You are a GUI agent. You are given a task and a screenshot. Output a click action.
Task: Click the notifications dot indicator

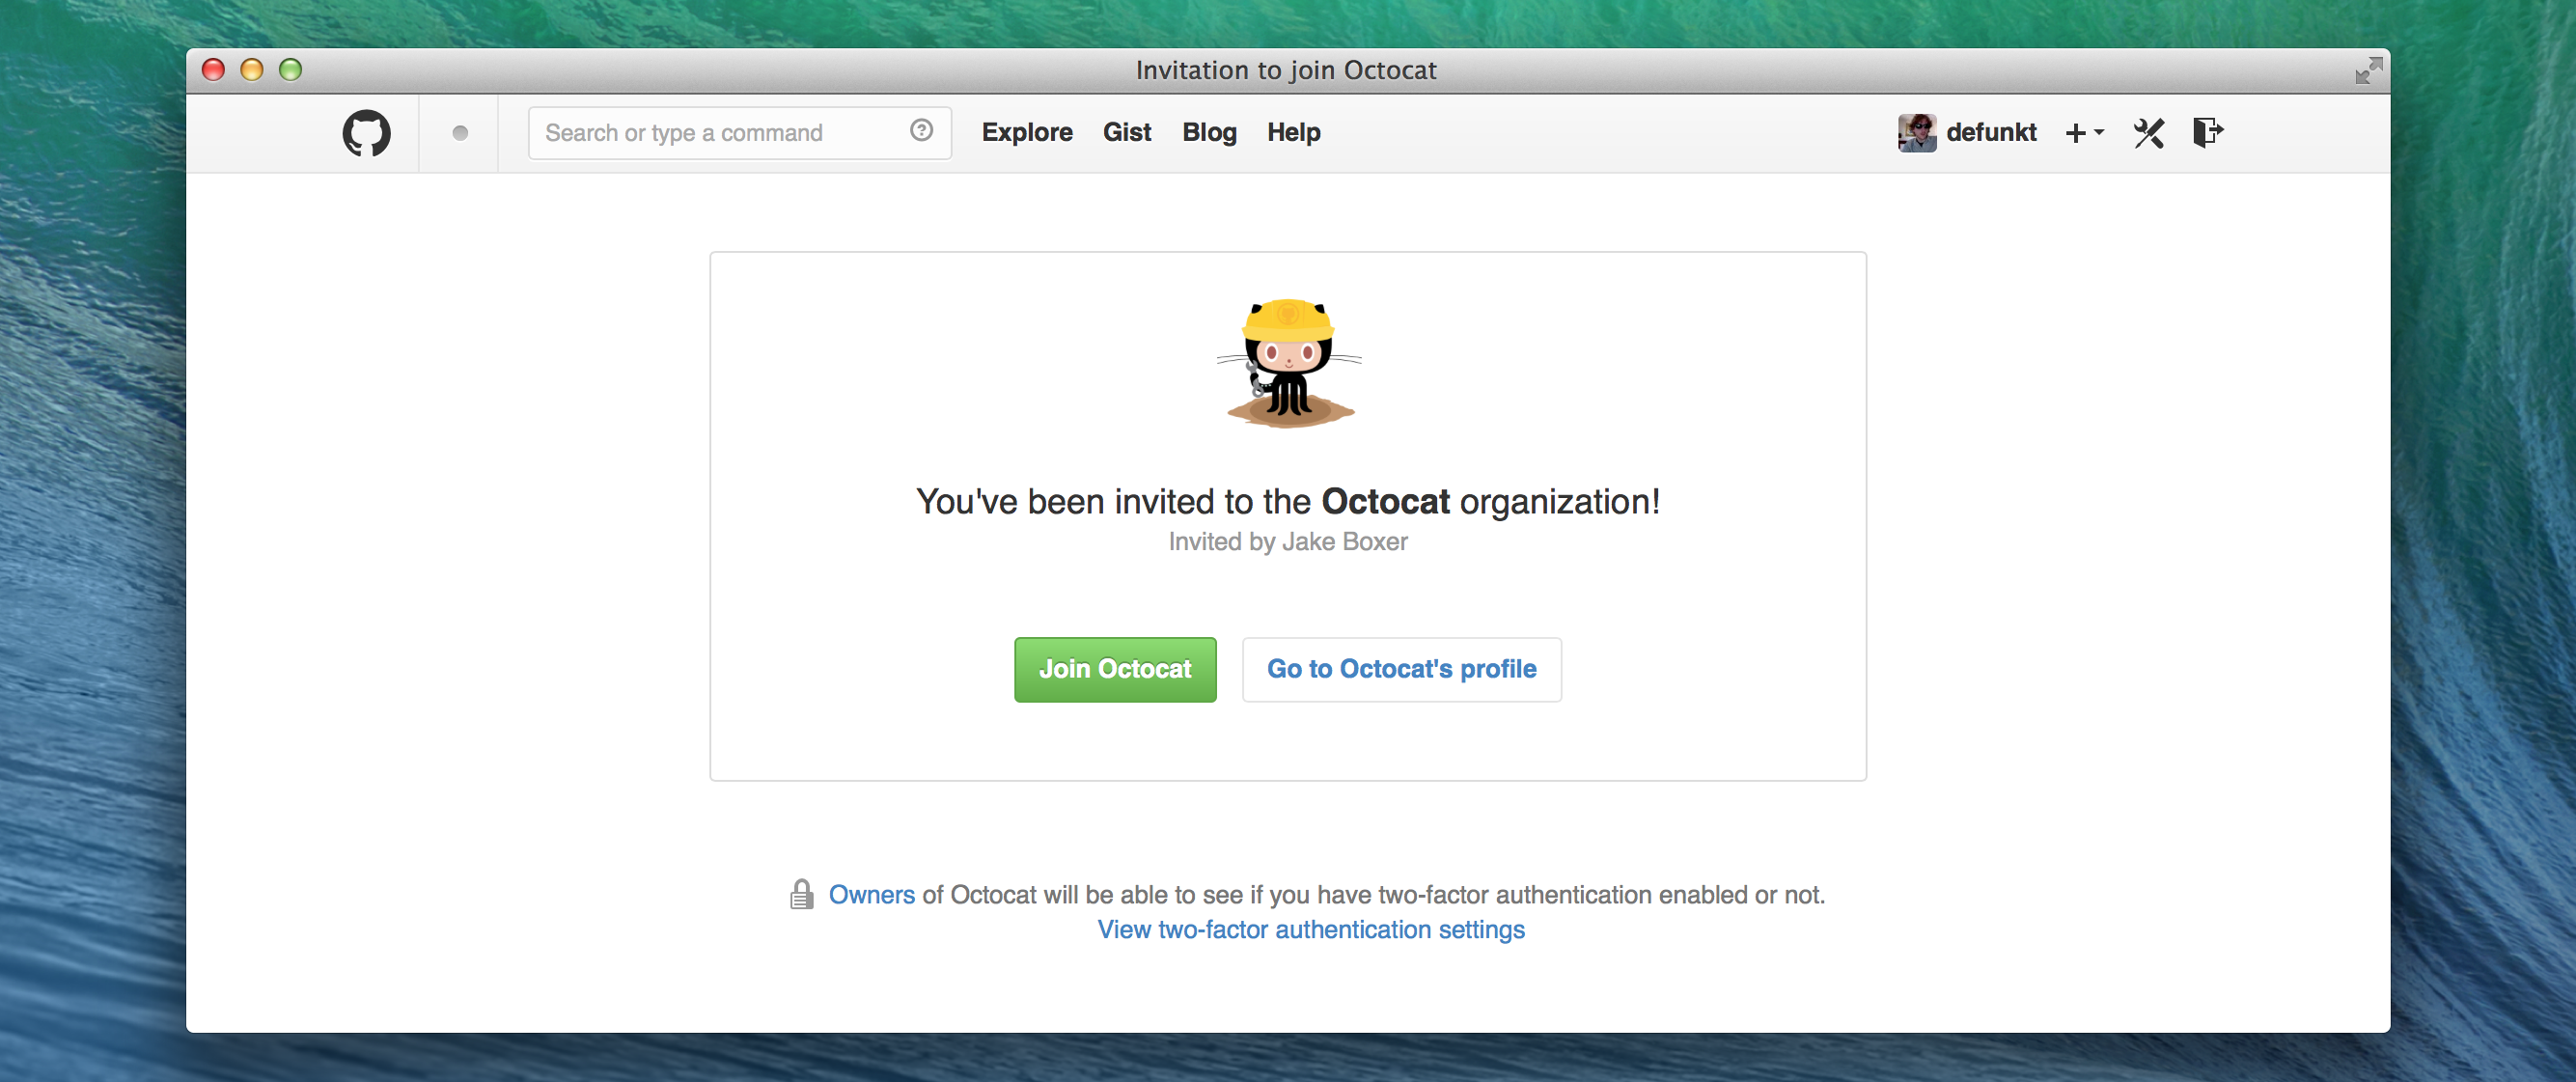460,133
